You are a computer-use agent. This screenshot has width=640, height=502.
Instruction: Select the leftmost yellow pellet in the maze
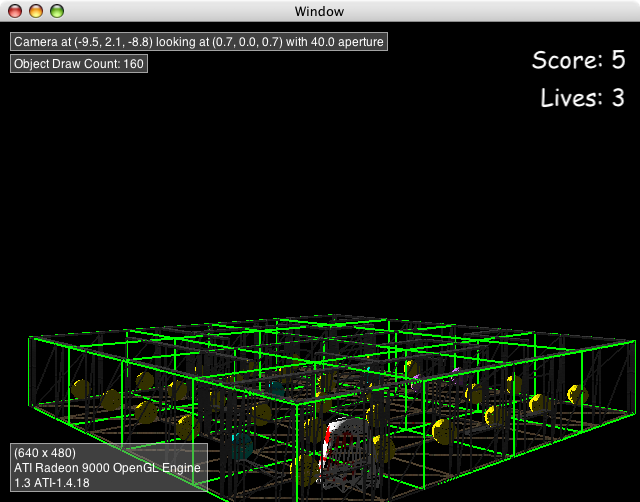[x=81, y=388]
